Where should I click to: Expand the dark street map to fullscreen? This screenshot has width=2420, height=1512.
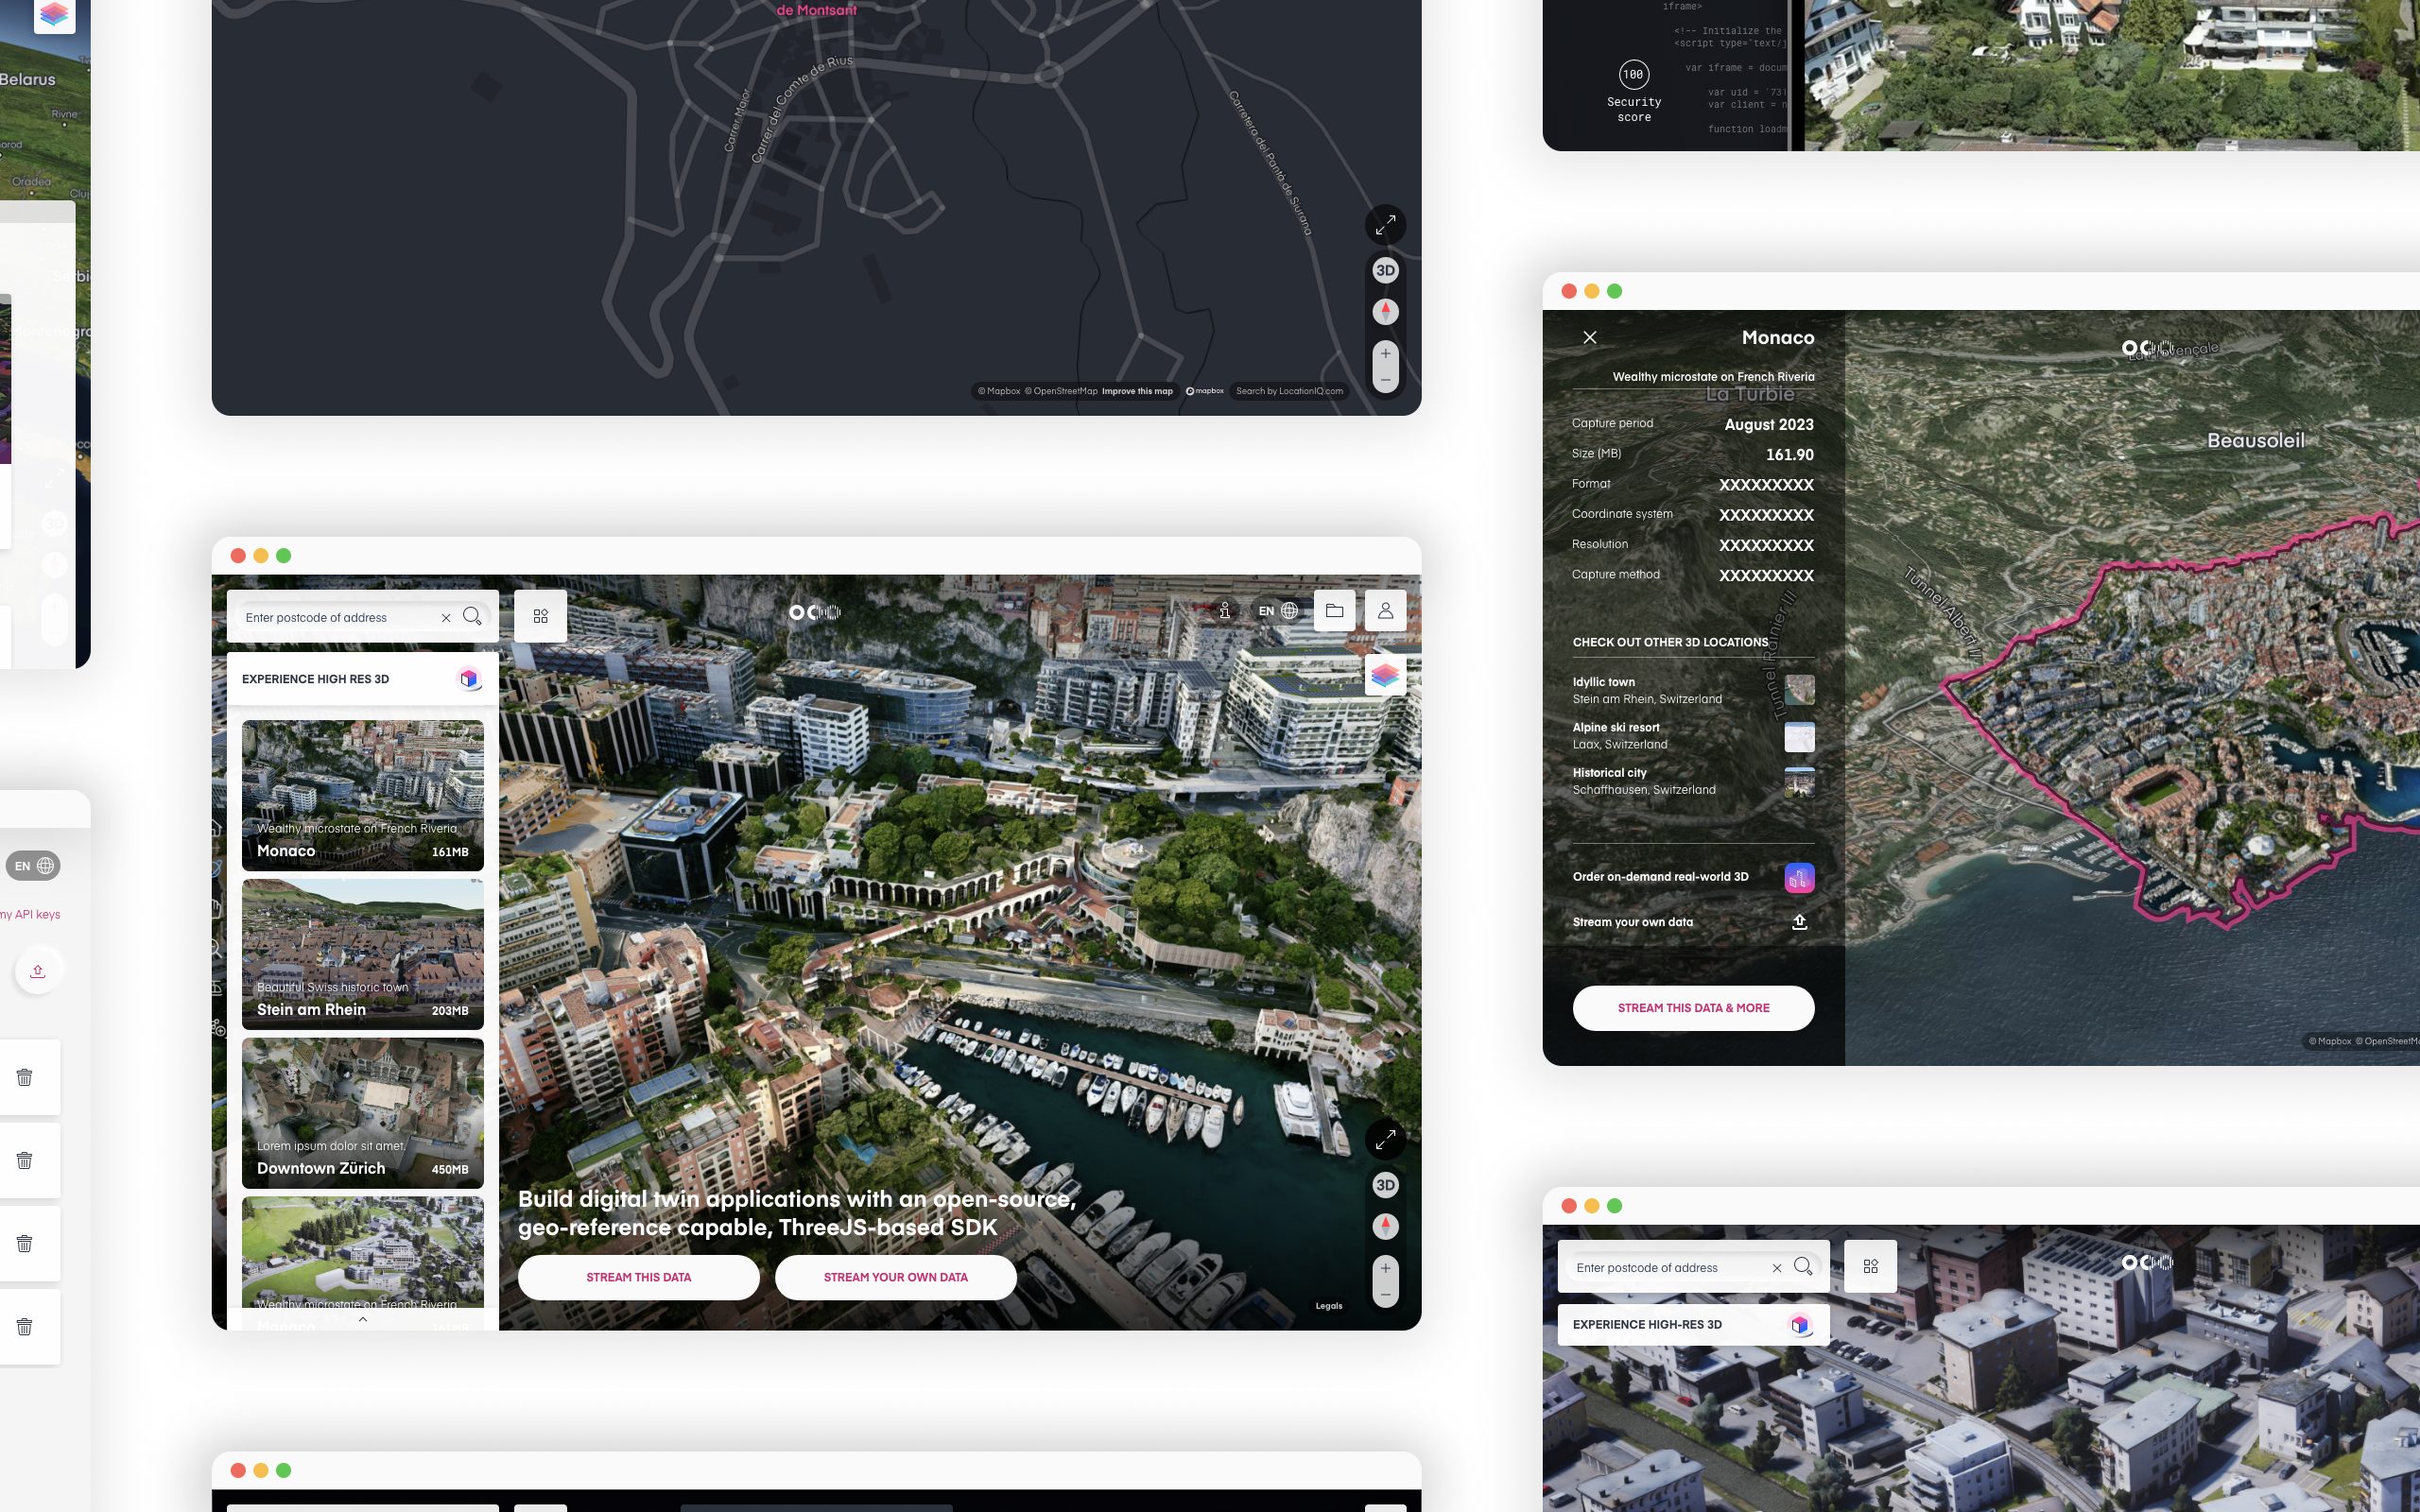tap(1385, 225)
